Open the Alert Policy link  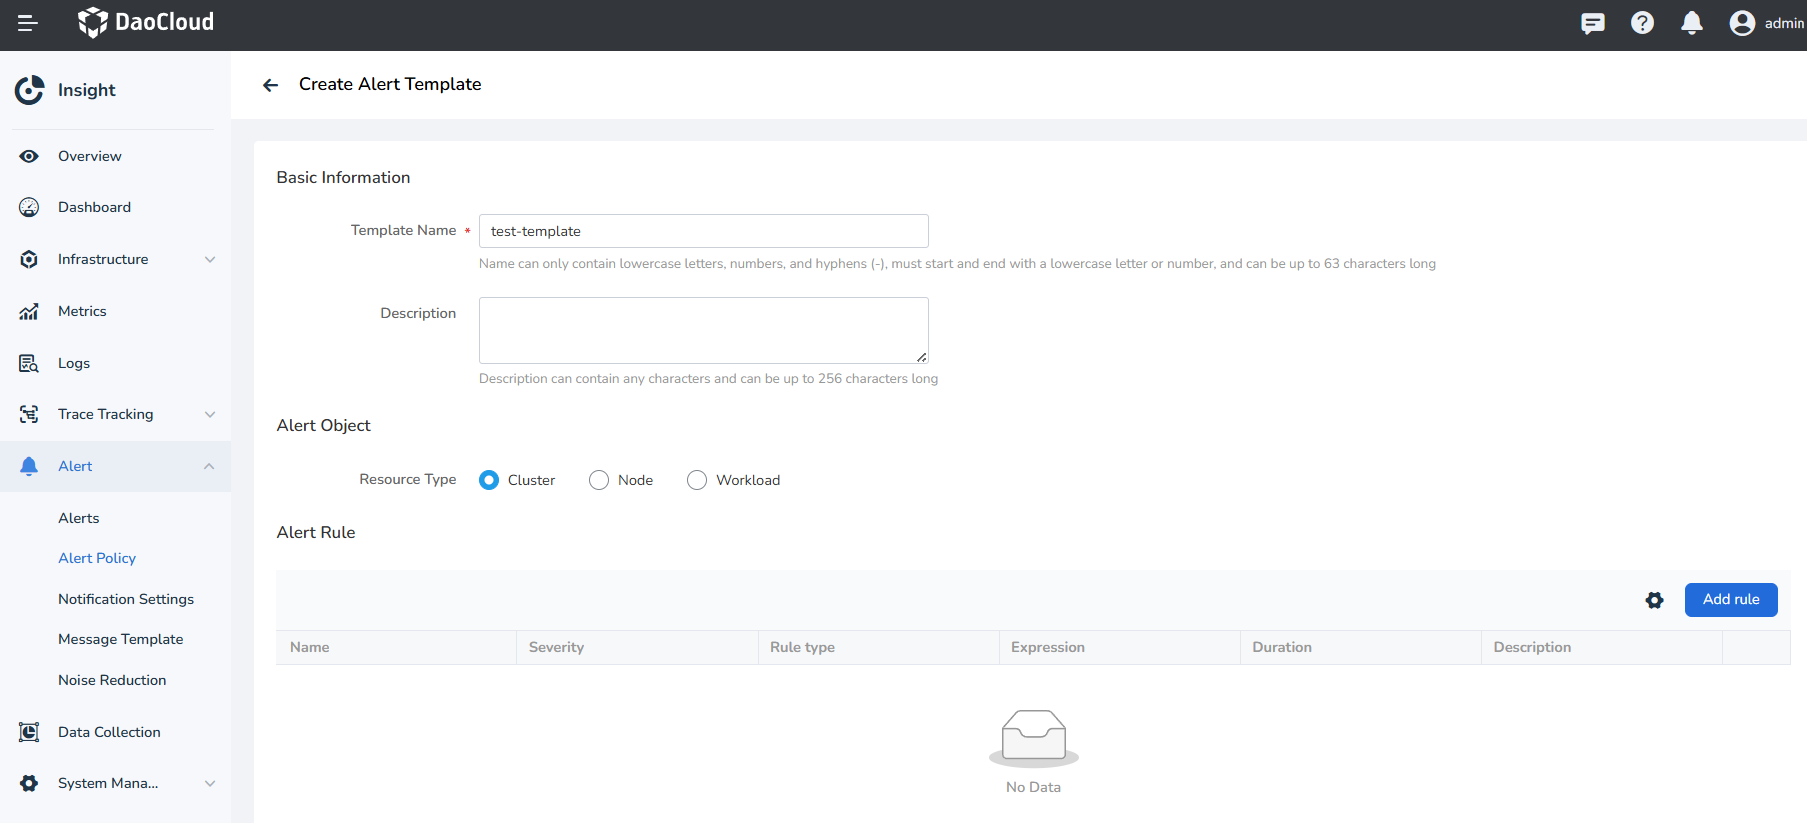97,558
